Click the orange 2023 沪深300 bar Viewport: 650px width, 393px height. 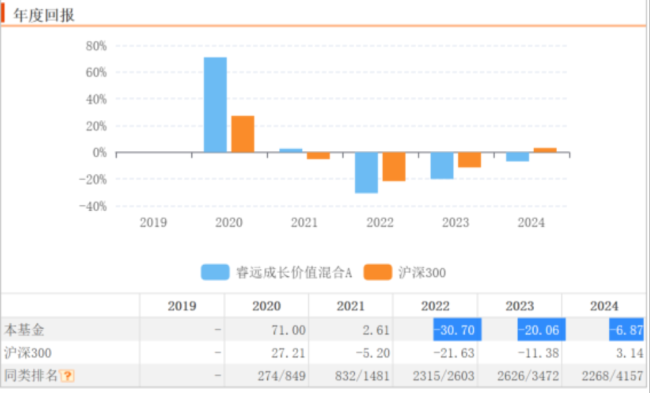coord(469,160)
